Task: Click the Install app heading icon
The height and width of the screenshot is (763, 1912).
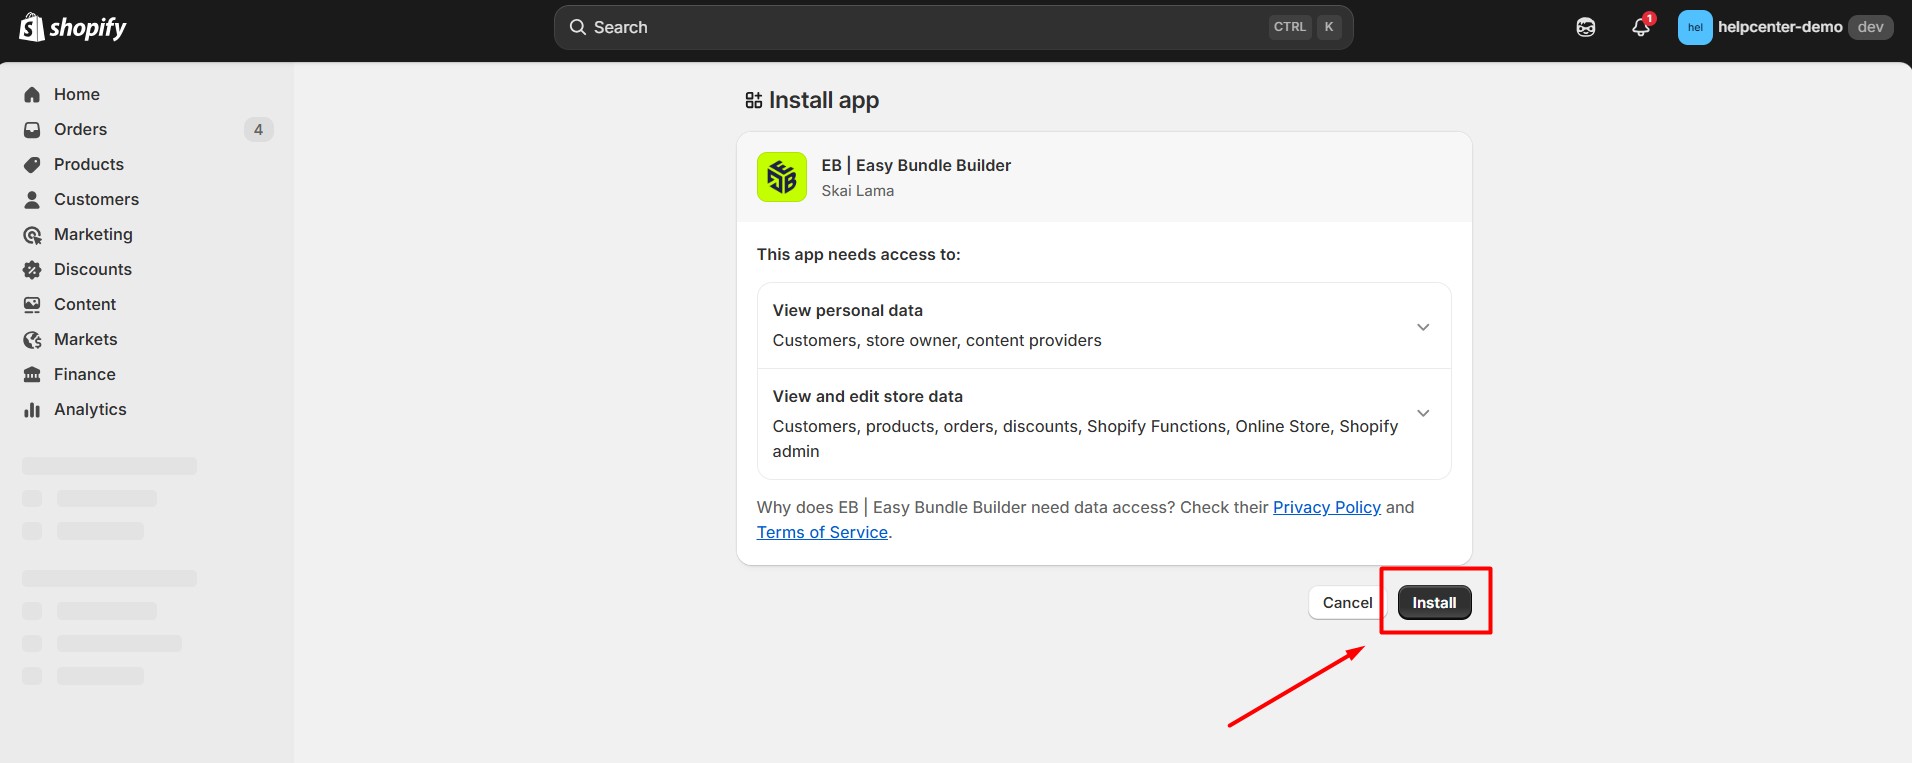Action: point(754,100)
